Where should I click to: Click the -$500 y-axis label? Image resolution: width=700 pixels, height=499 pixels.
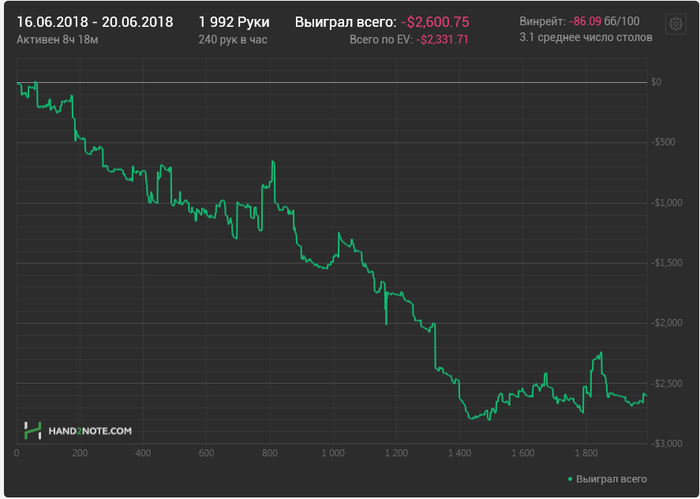point(663,142)
